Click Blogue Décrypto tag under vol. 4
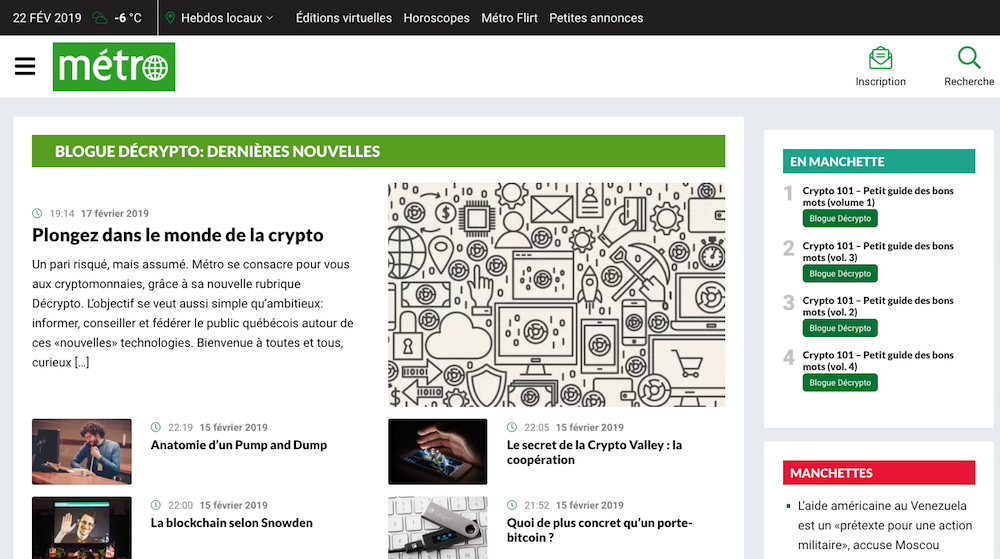Viewport: 1000px width, 559px height. click(x=840, y=383)
